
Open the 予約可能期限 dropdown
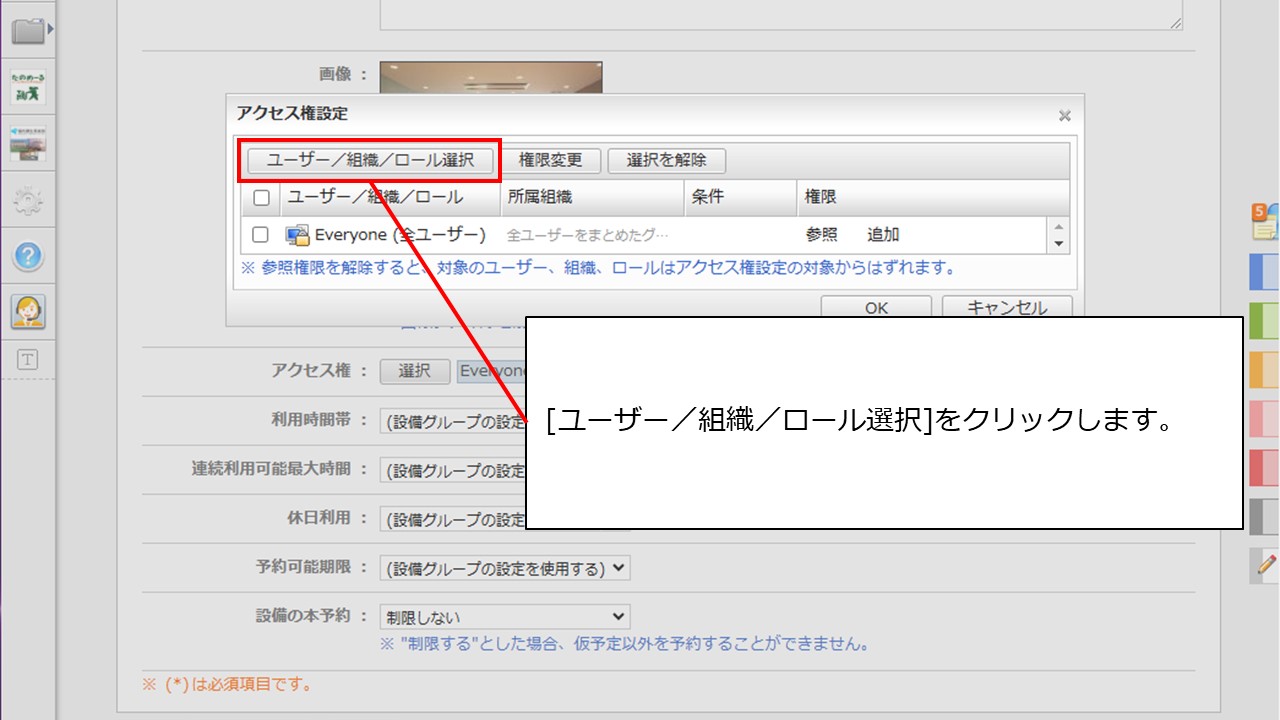click(505, 568)
